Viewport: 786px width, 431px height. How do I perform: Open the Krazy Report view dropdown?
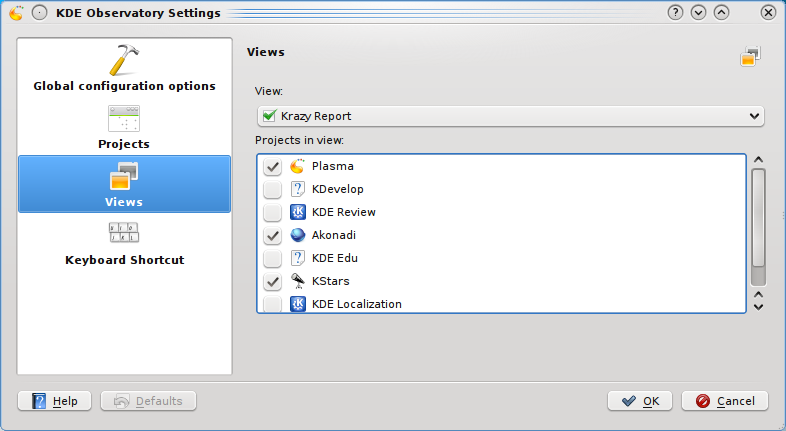coord(510,116)
